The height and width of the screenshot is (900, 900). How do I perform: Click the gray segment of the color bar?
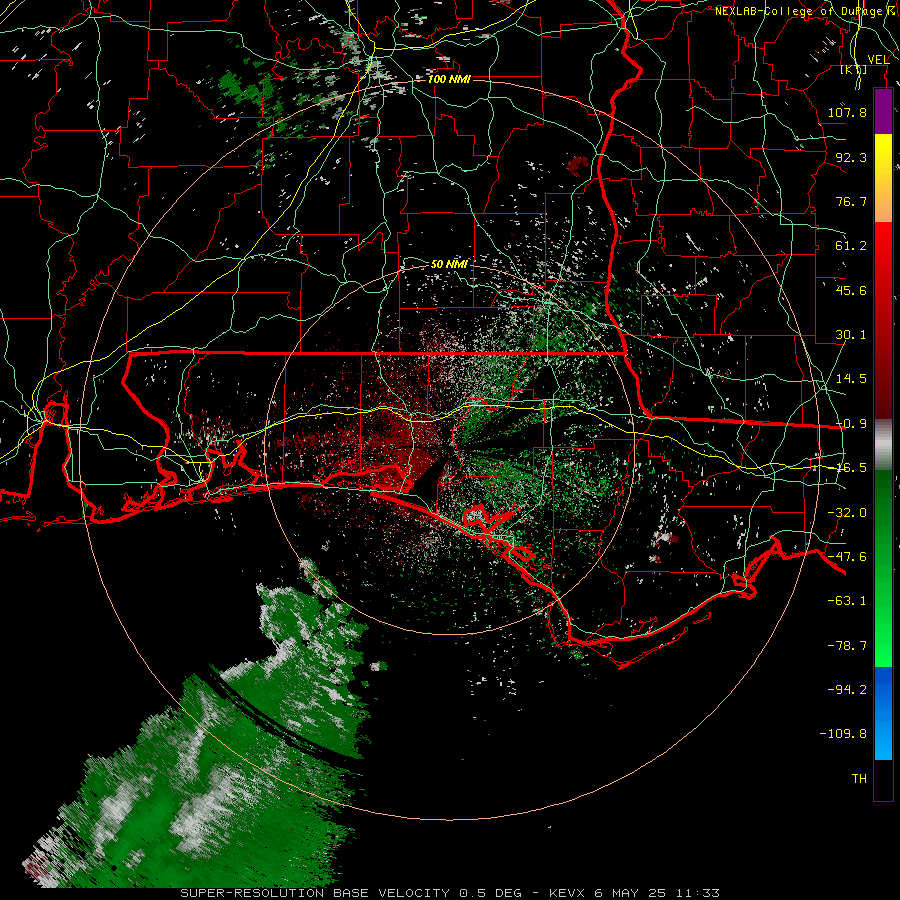coord(883,445)
